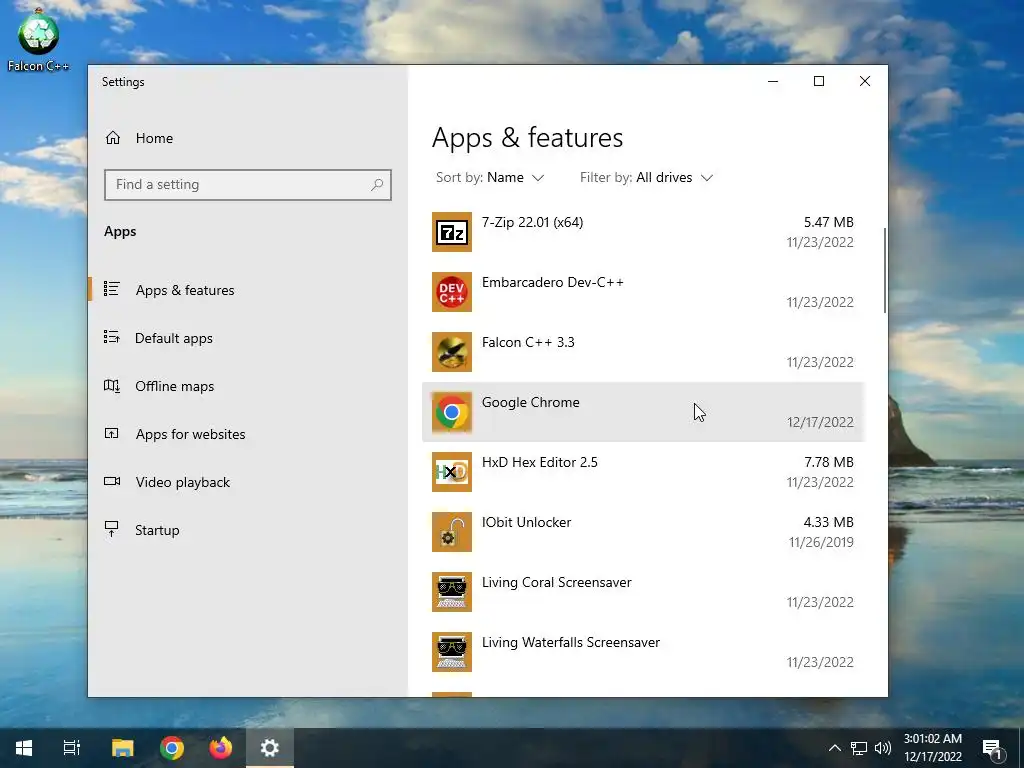Click the search magnifier icon
This screenshot has width=1024, height=768.
click(377, 185)
